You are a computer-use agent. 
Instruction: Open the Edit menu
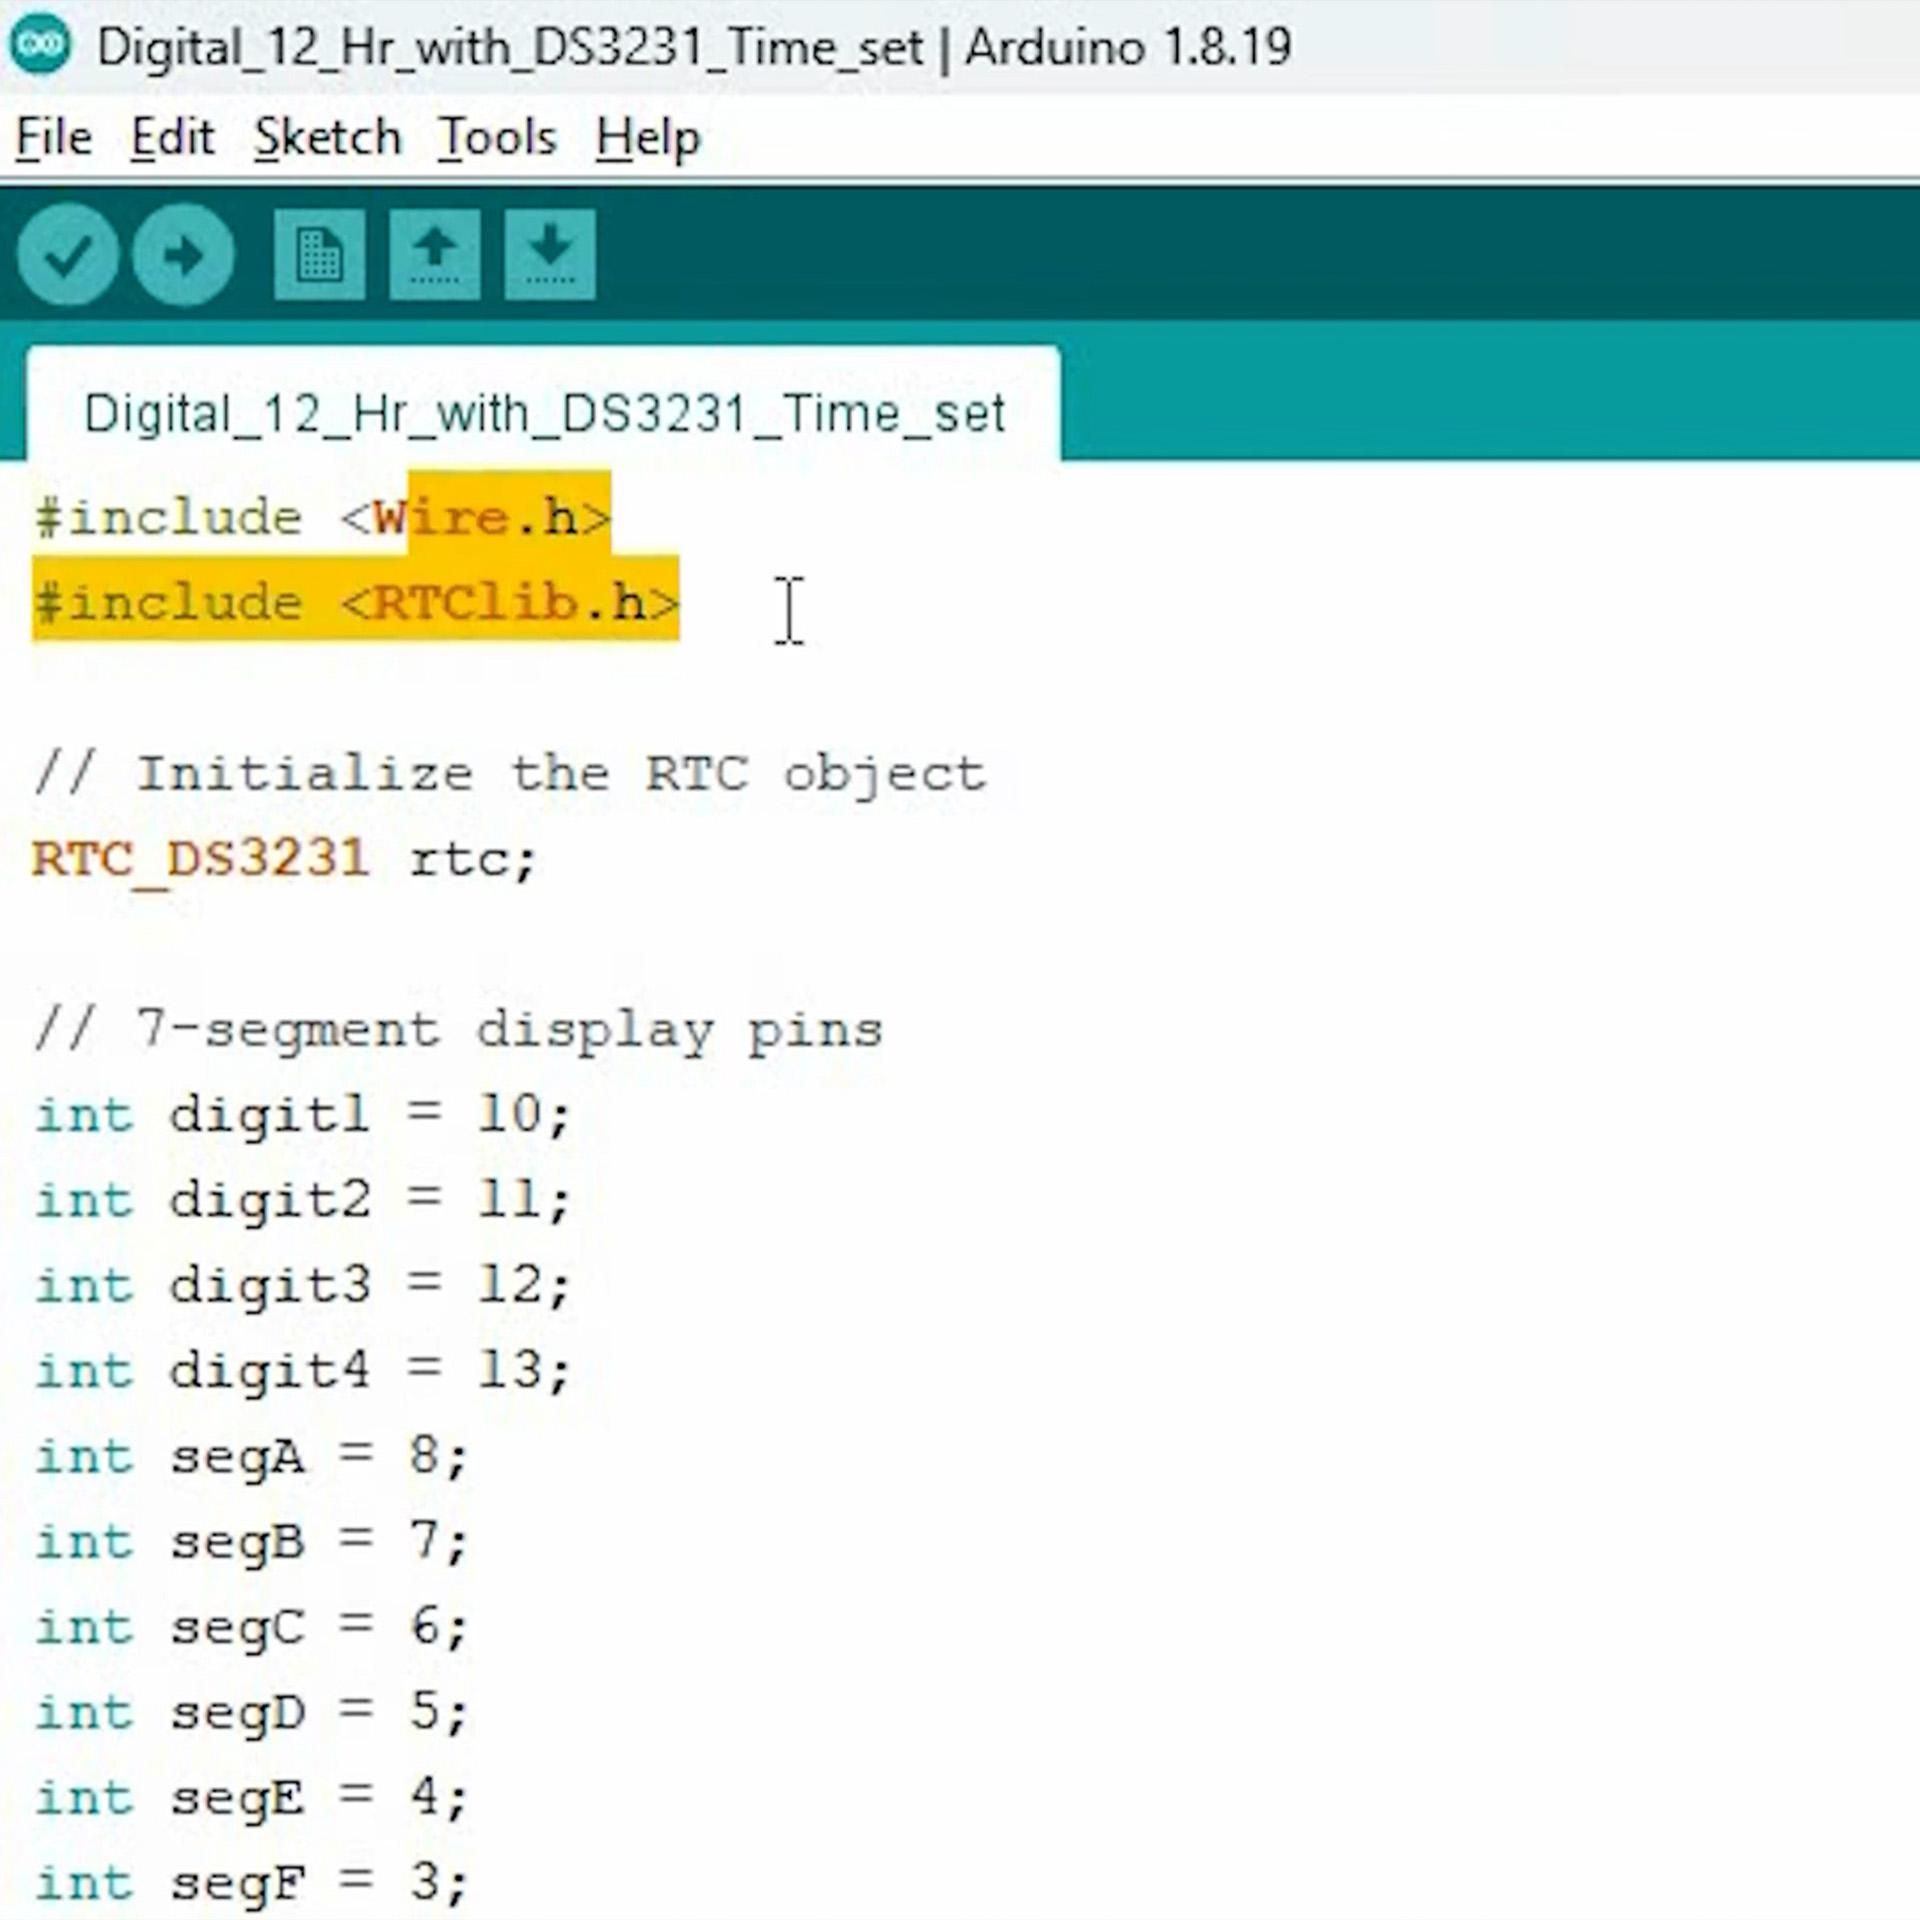pyautogui.click(x=174, y=138)
